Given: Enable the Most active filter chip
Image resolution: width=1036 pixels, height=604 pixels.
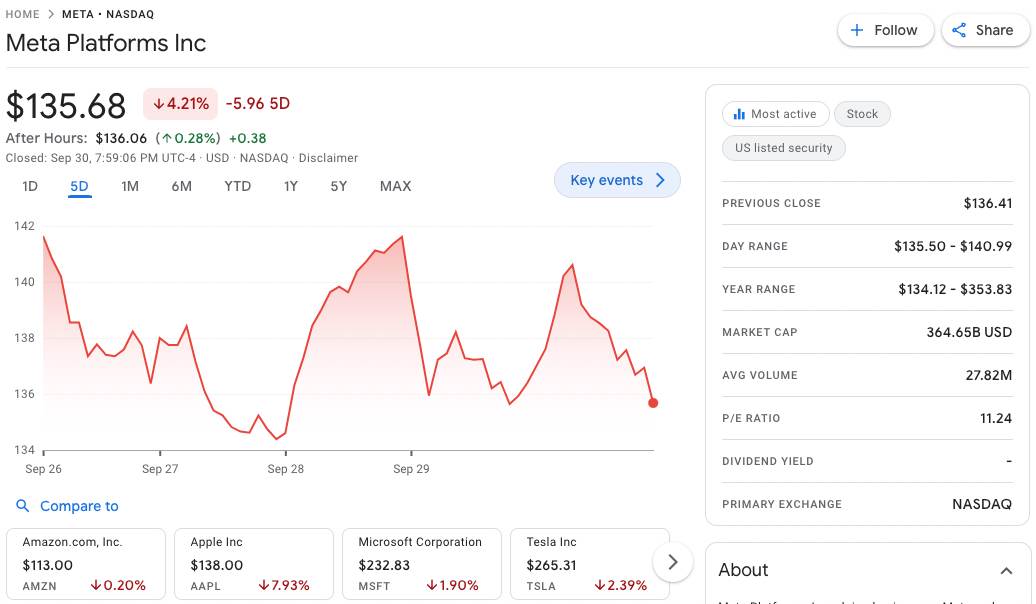Looking at the screenshot, I should (x=775, y=114).
